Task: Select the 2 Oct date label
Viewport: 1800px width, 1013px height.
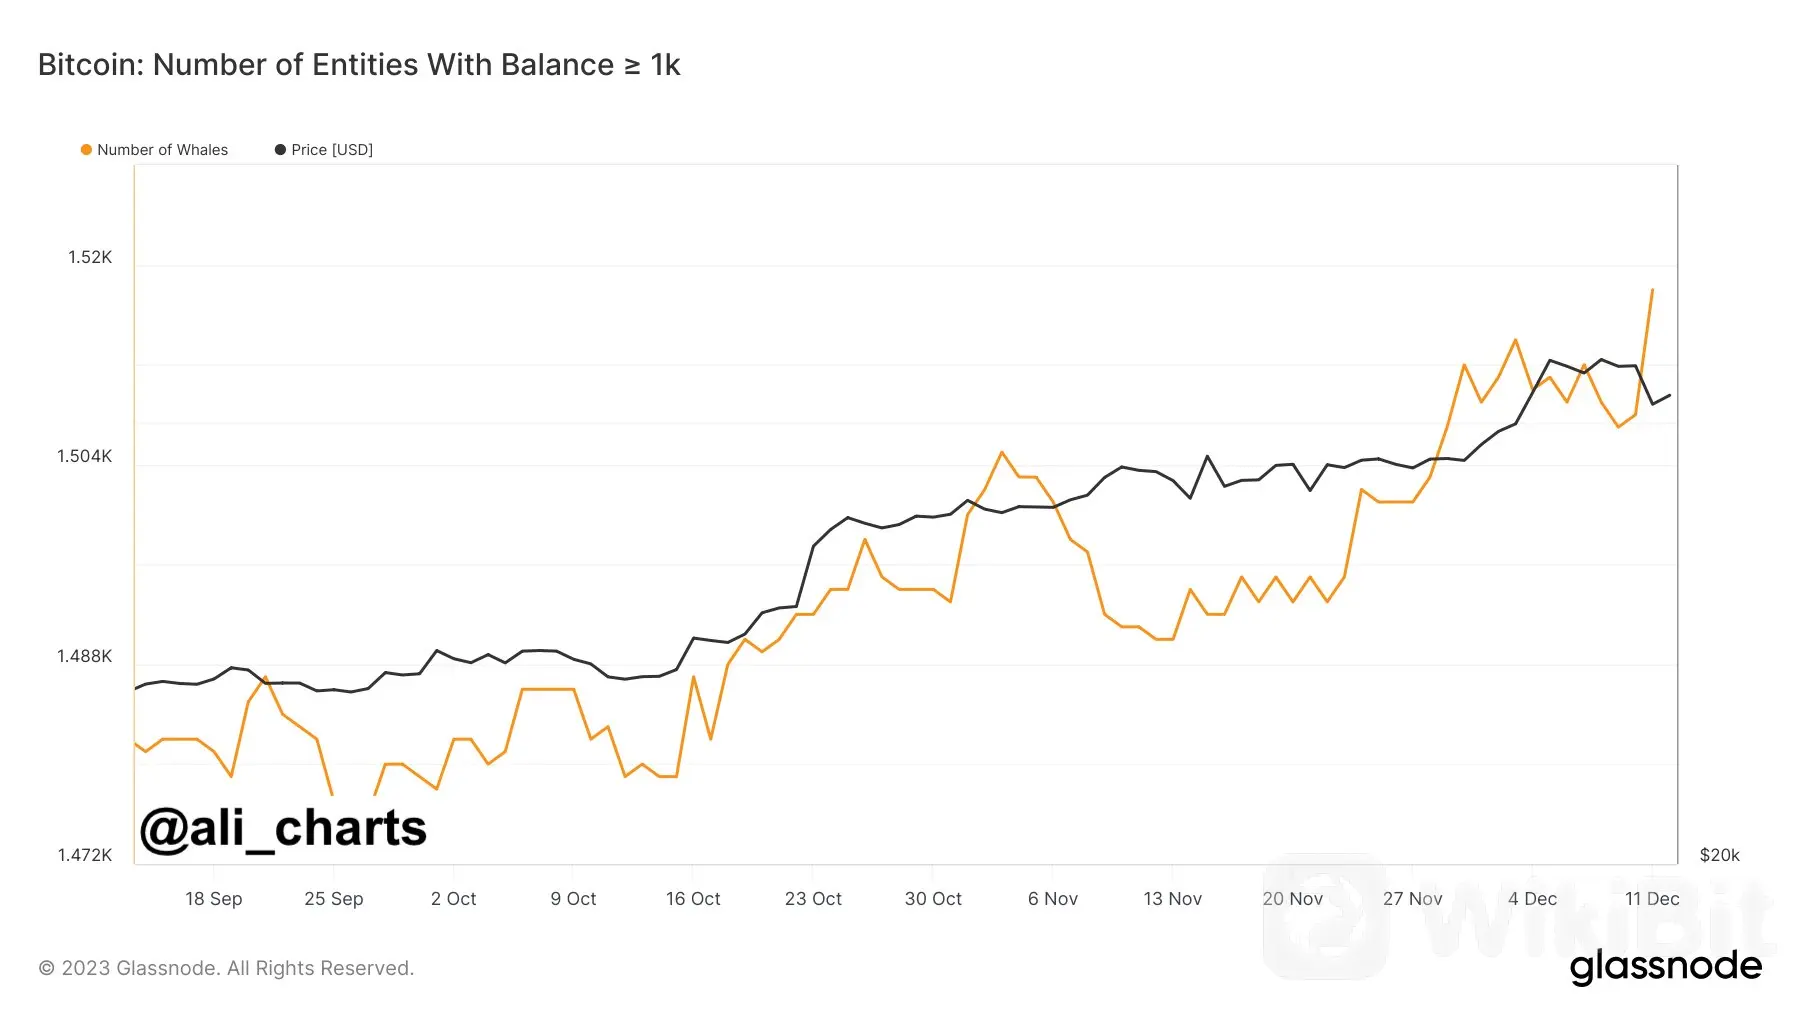Action: [453, 898]
